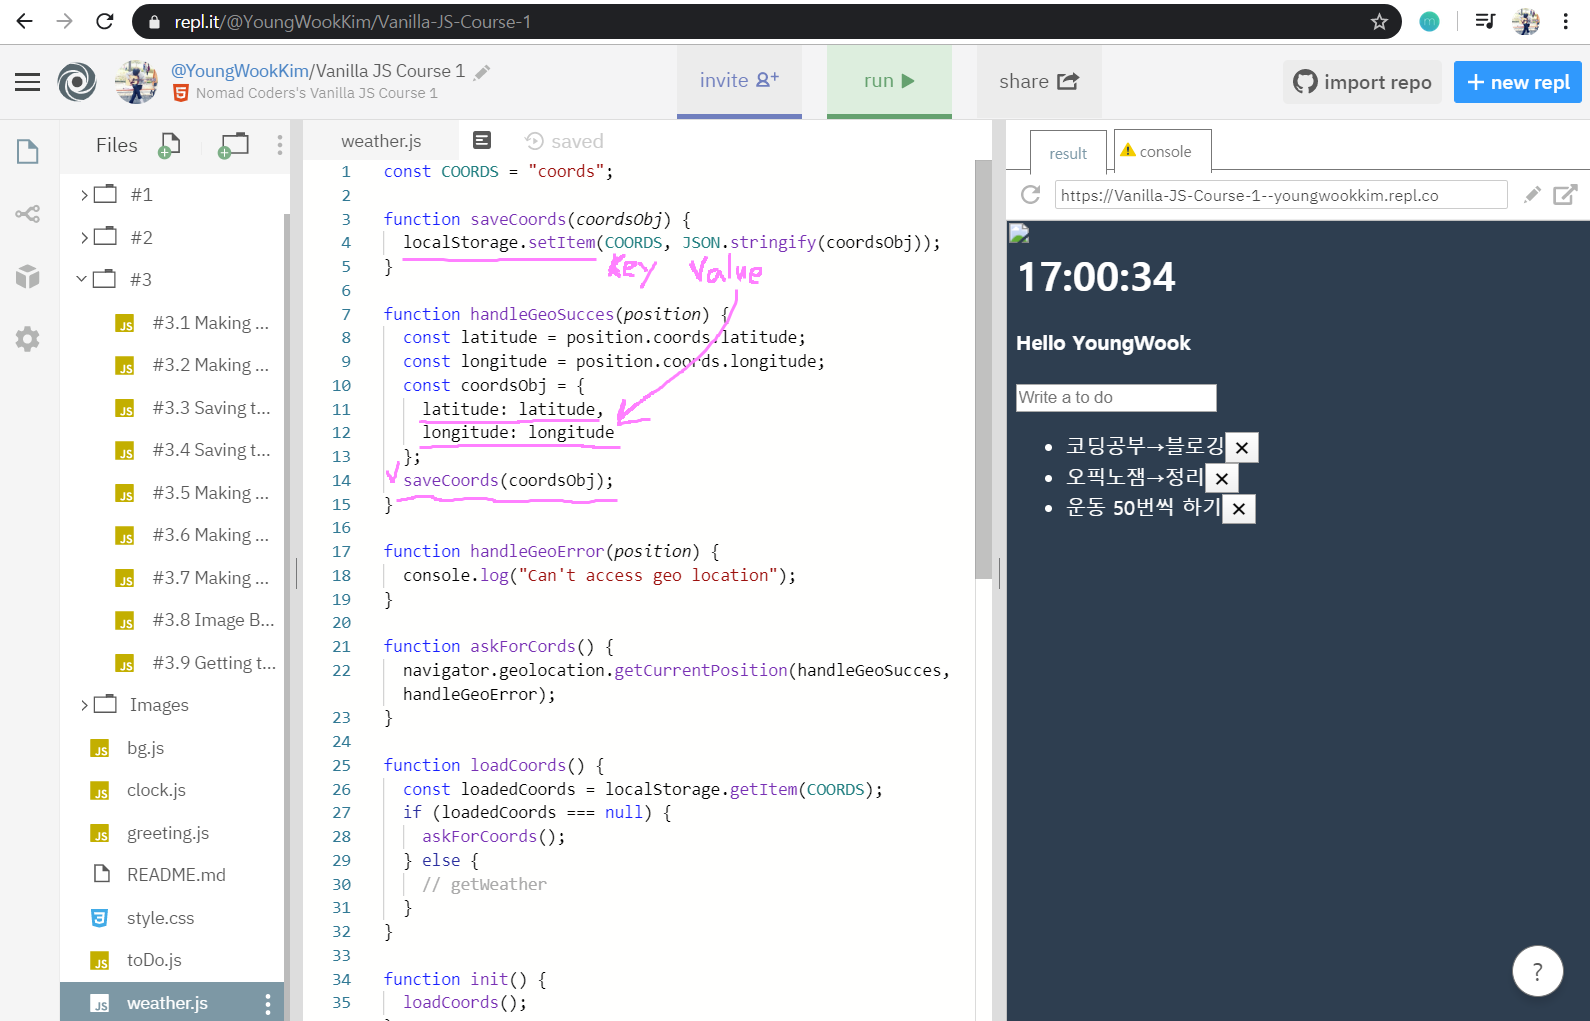The image size is (1590, 1021).
Task: Open the media control playlist icon
Action: click(1485, 21)
